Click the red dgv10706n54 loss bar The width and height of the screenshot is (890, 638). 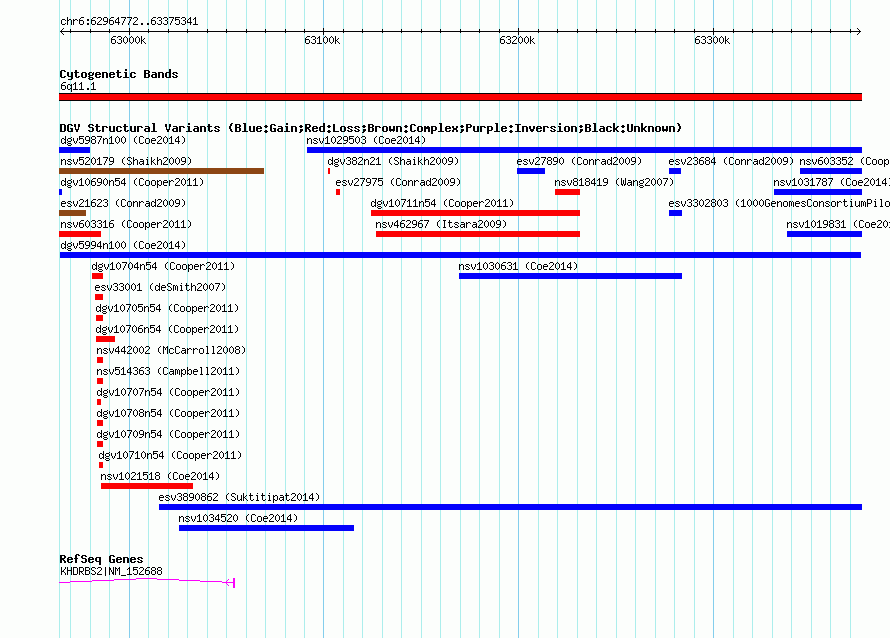tap(106, 339)
